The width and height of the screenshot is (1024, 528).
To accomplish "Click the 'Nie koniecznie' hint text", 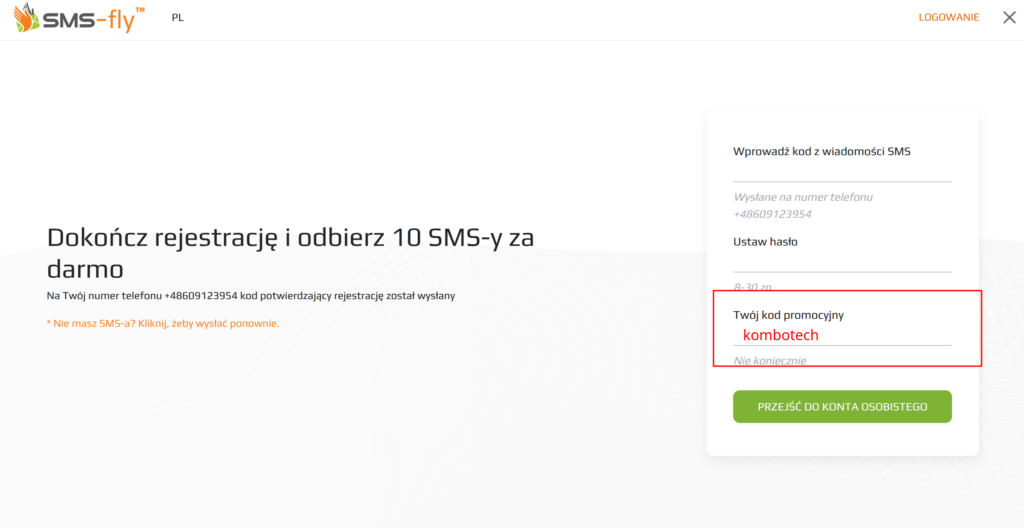I will click(x=769, y=360).
